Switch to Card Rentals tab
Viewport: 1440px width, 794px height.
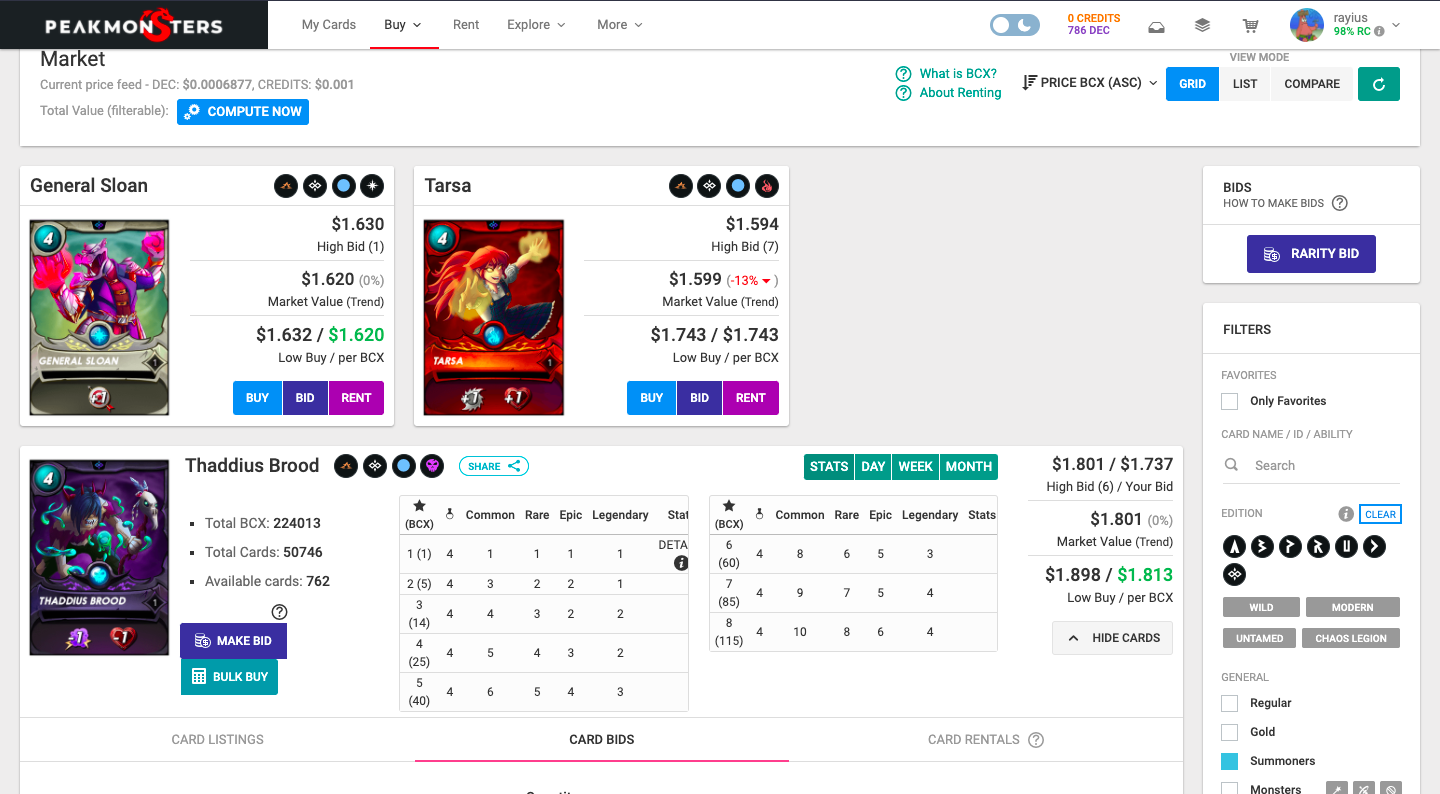986,740
